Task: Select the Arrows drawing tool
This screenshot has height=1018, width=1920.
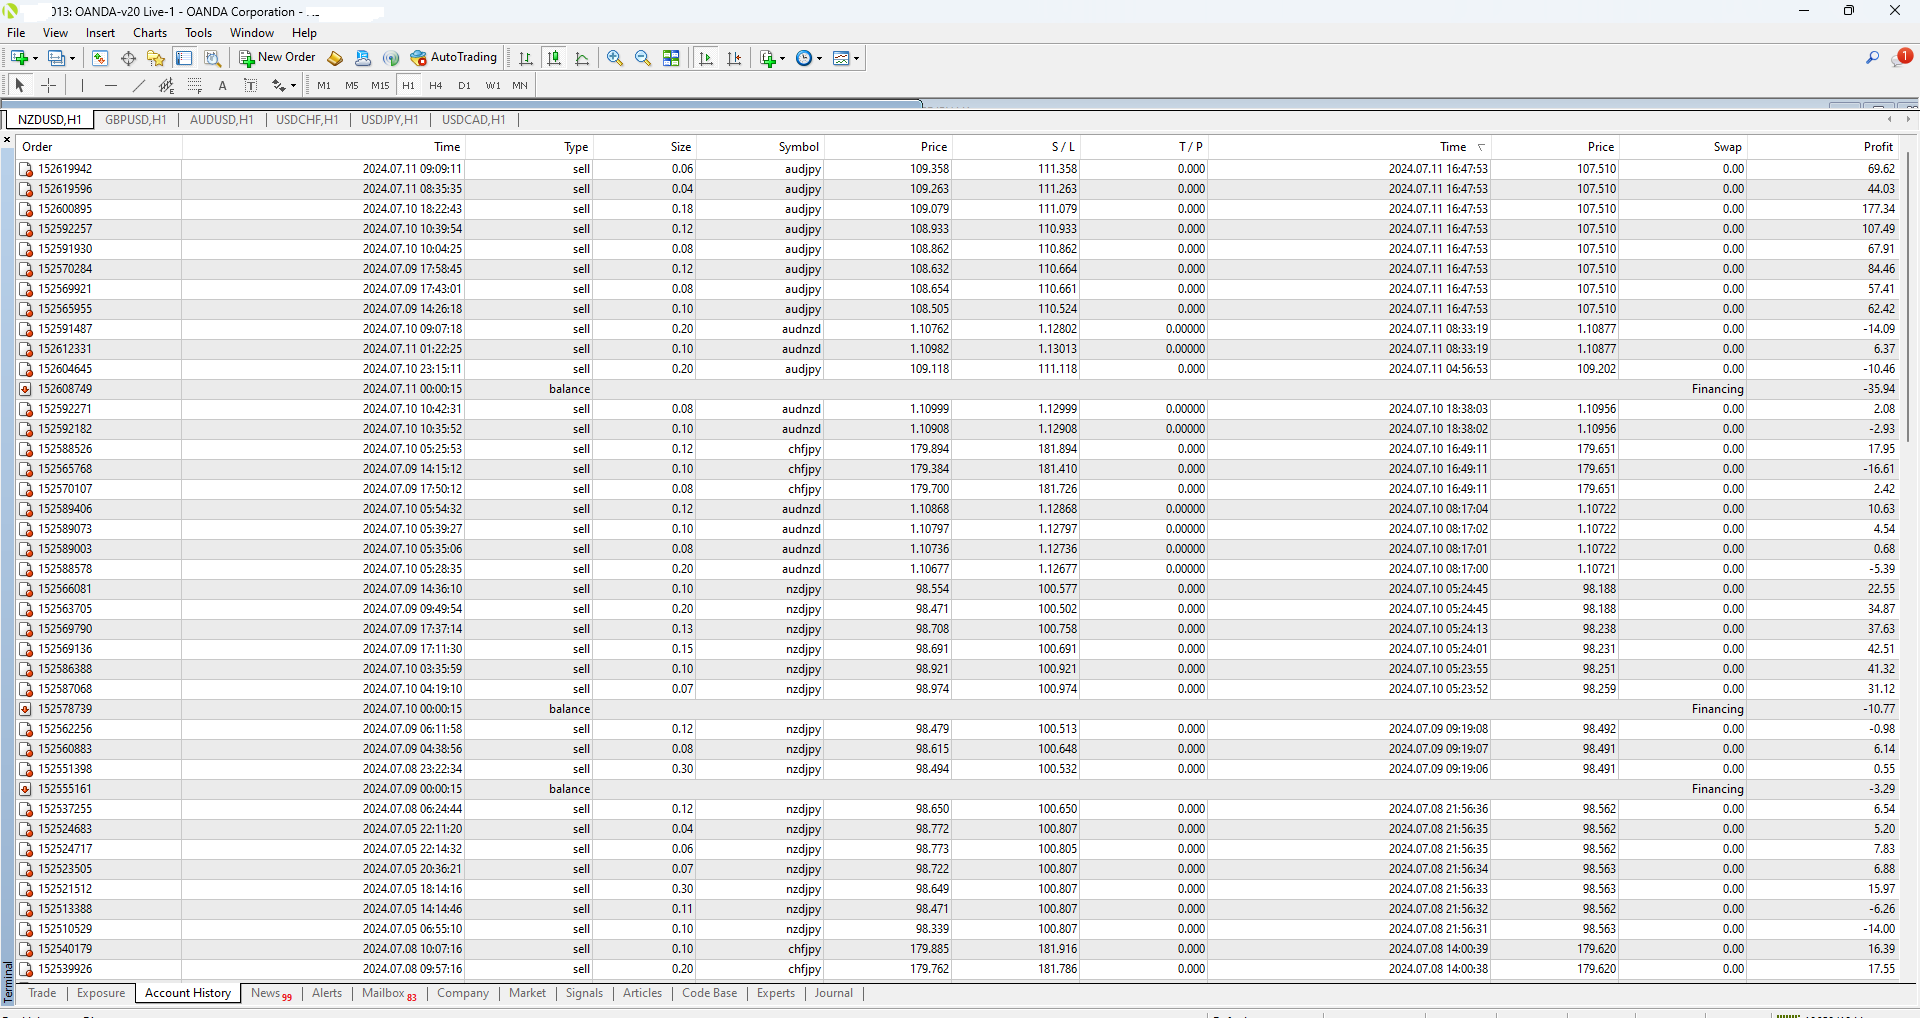Action: coord(279,85)
